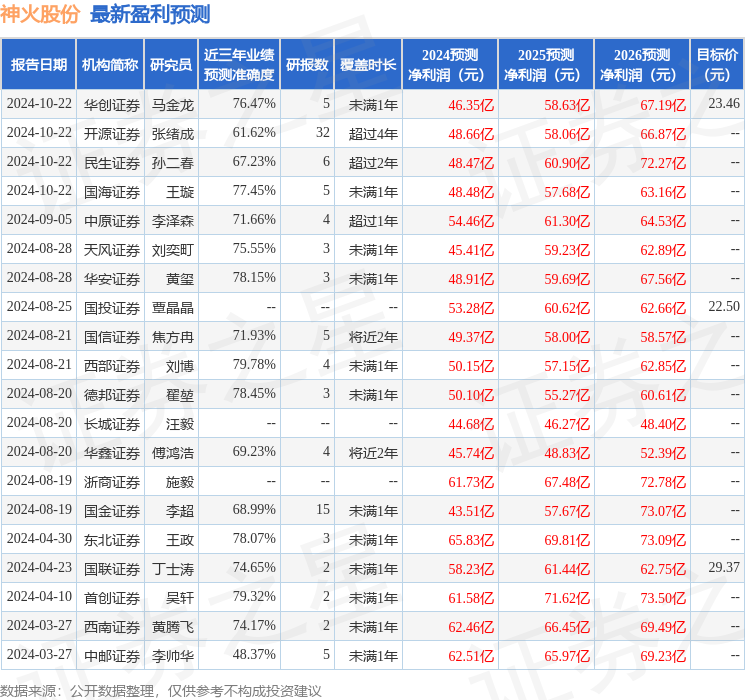This screenshot has height=700, width=745.
Task: Select 国金证券 institution cell
Action: (x=112, y=510)
